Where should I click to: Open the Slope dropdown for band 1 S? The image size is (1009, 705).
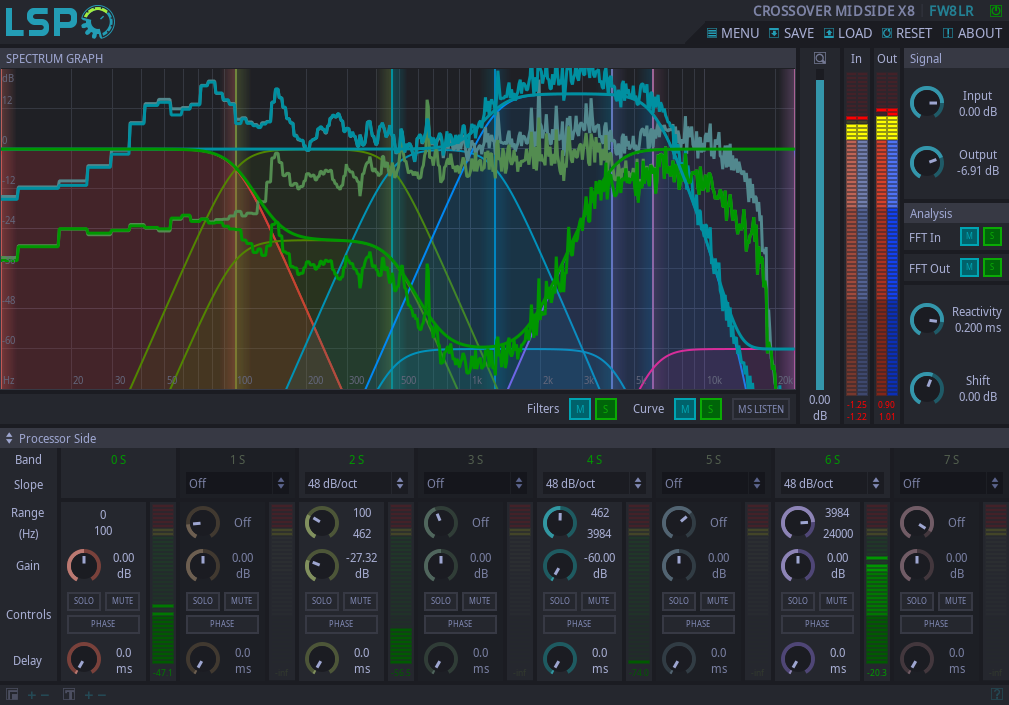coord(237,483)
